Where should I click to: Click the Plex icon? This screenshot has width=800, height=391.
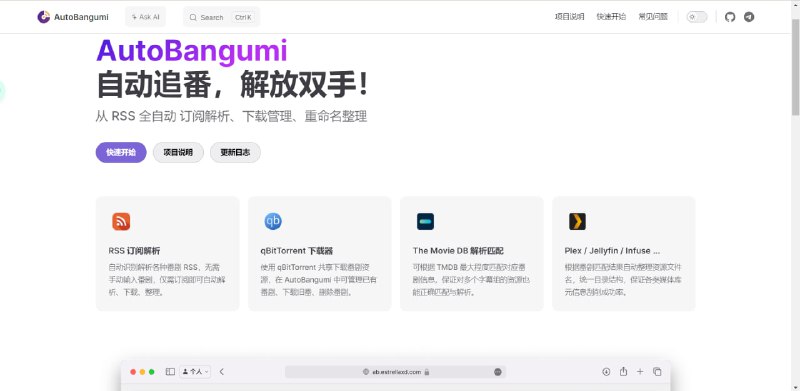pyautogui.click(x=577, y=222)
